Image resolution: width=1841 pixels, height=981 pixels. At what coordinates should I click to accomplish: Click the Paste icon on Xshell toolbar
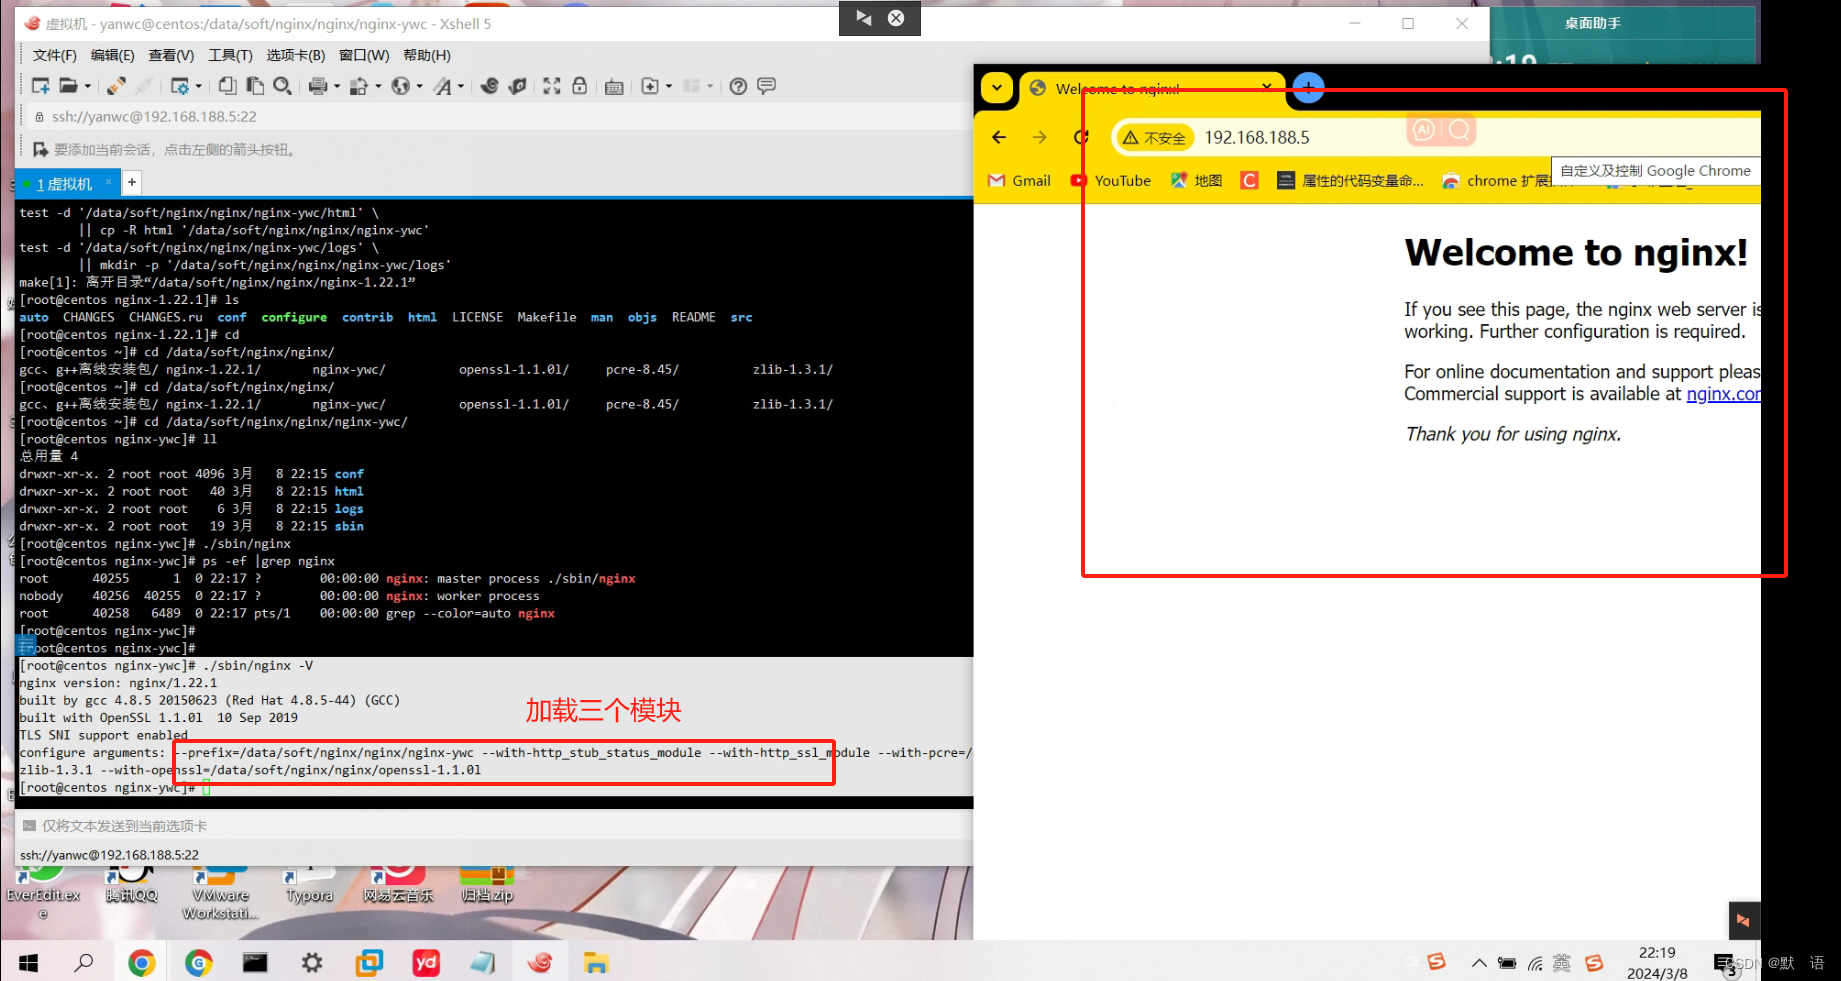coord(254,86)
